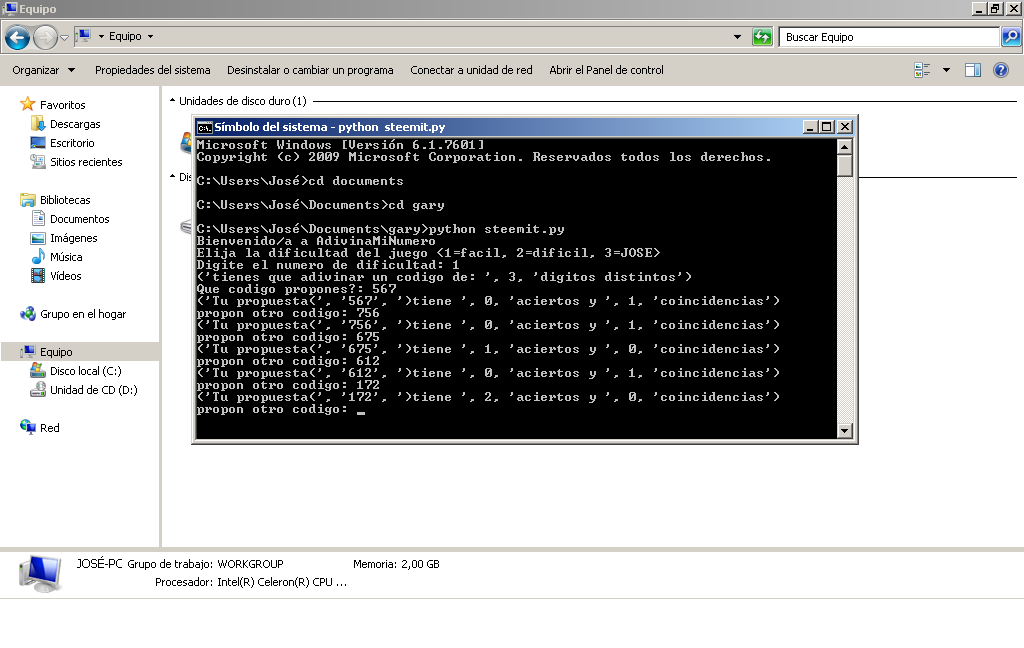Click the WORKGROUP text in details pane
Viewport: 1024px width, 648px height.
click(250, 564)
